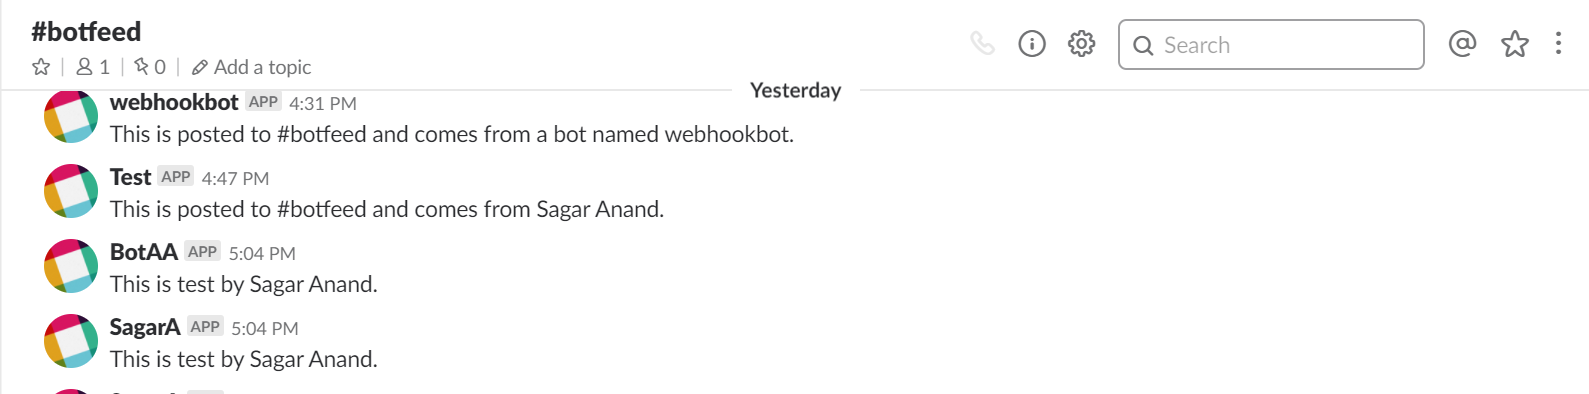Open webhookbot avatar thumbnail

click(71, 117)
